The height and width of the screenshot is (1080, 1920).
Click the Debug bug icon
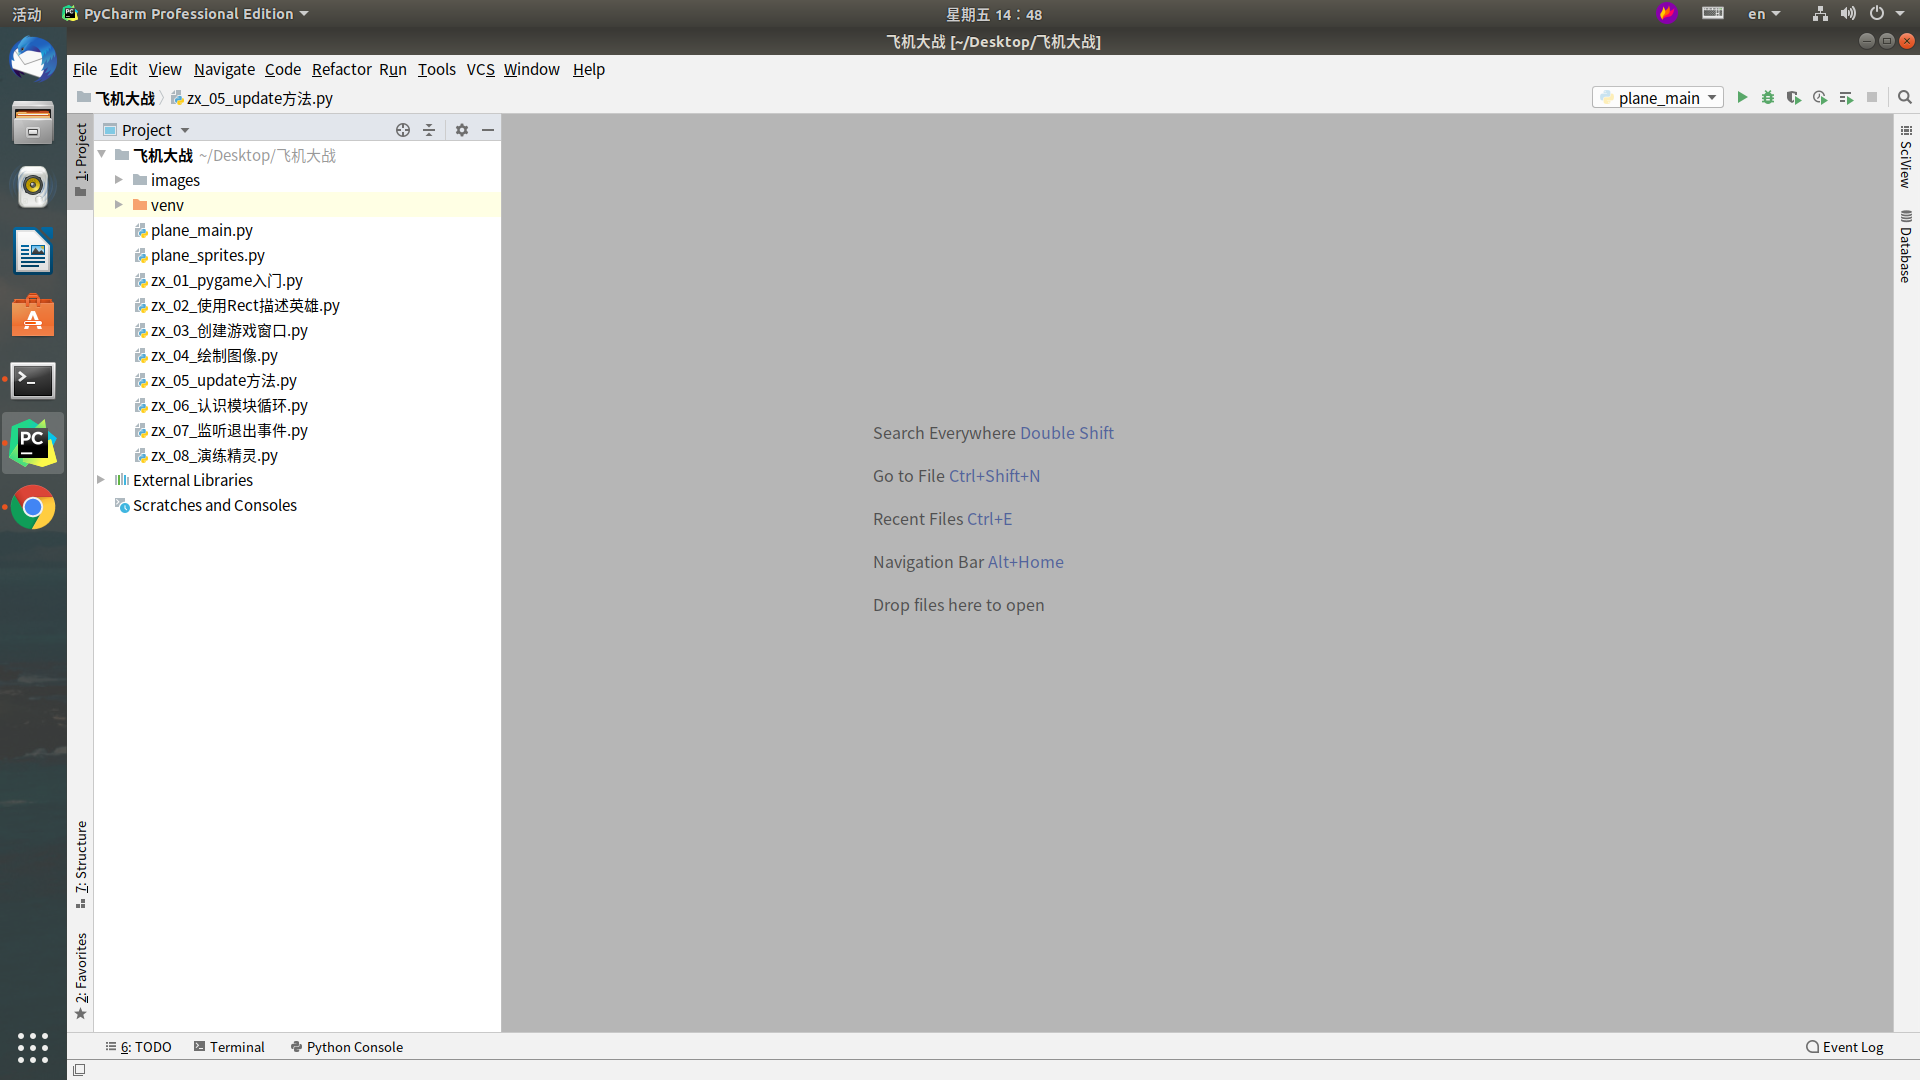1768,97
